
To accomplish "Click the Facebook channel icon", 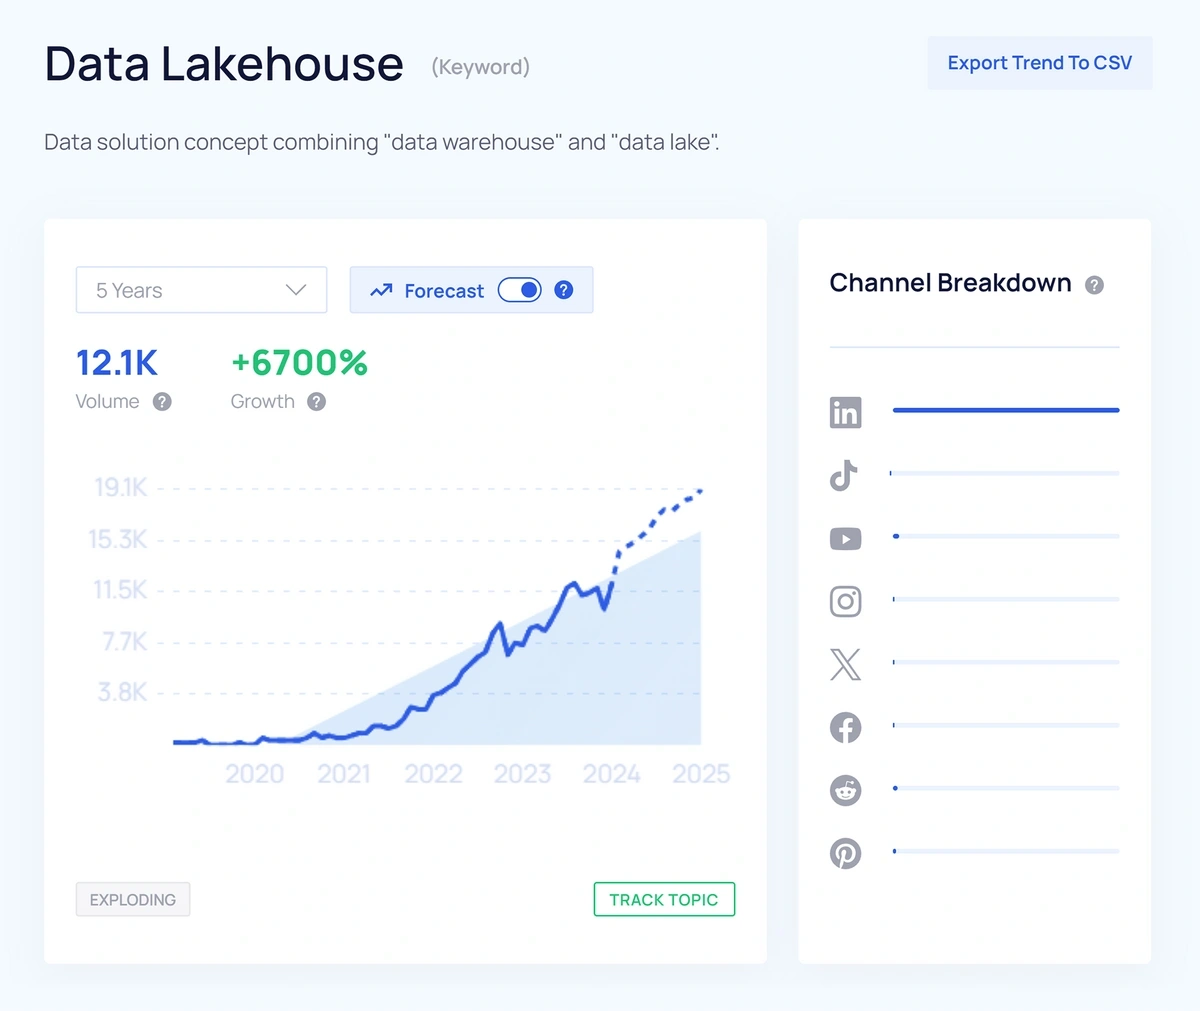I will 845,727.
